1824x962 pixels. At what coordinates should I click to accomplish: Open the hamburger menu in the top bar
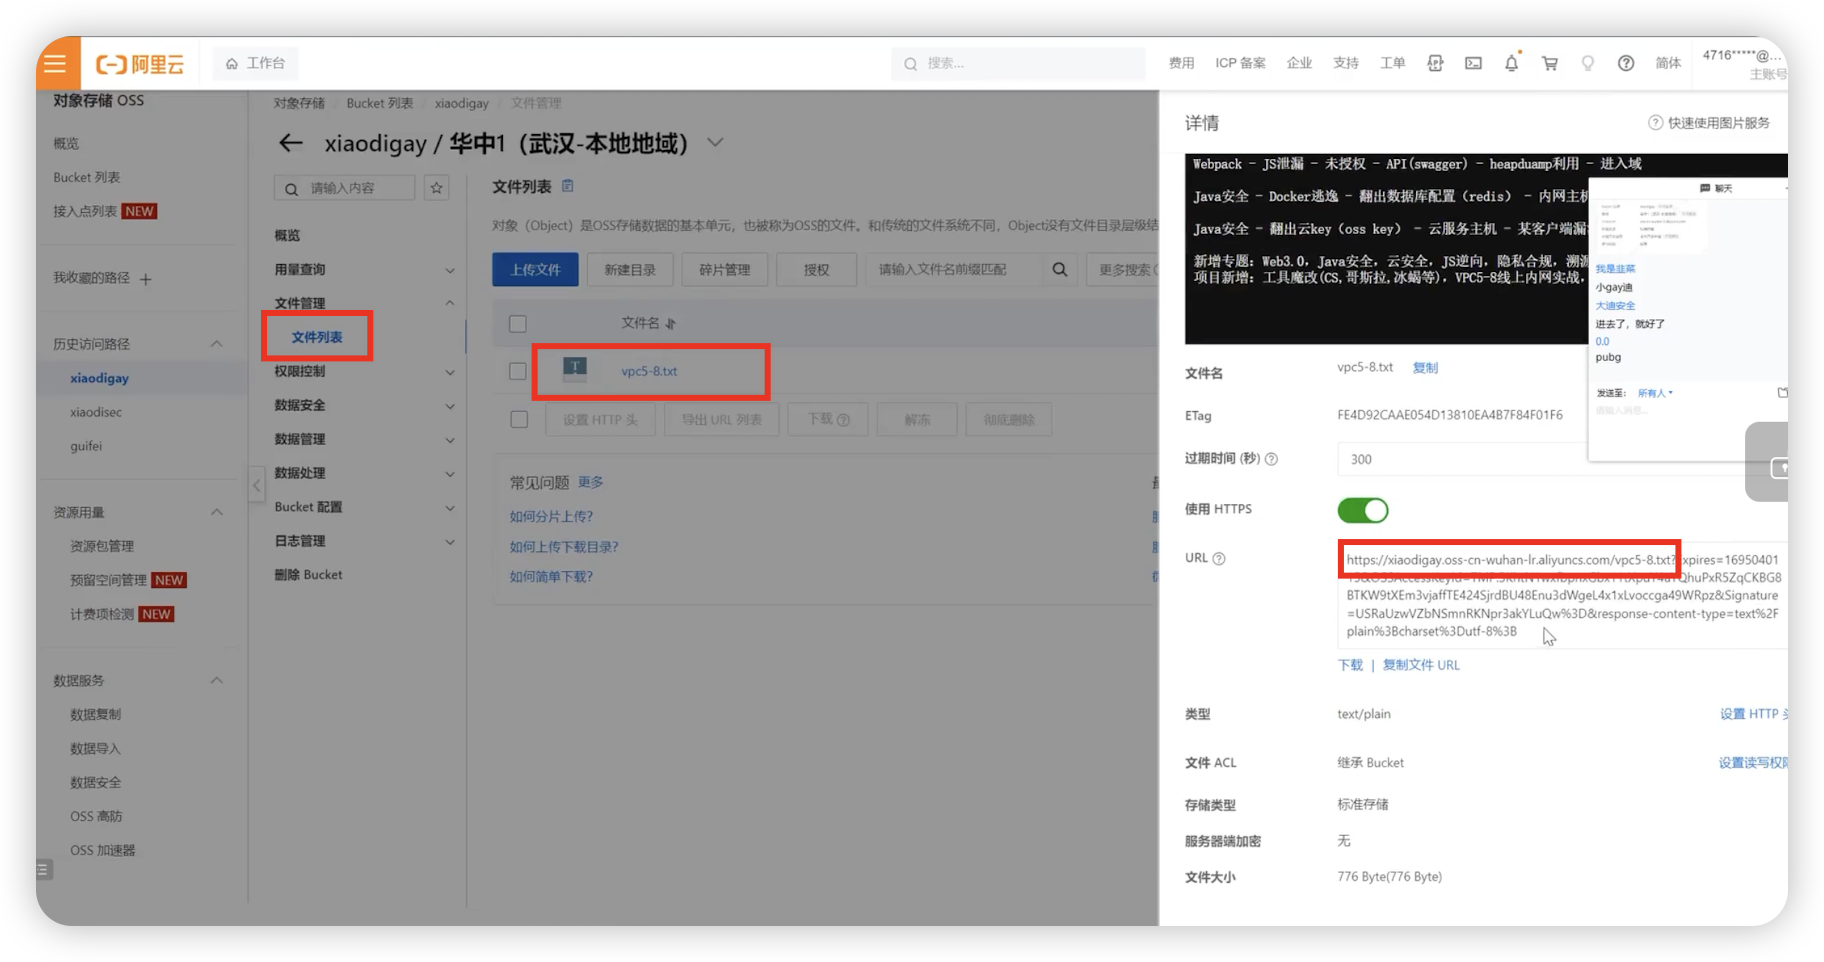[56, 64]
